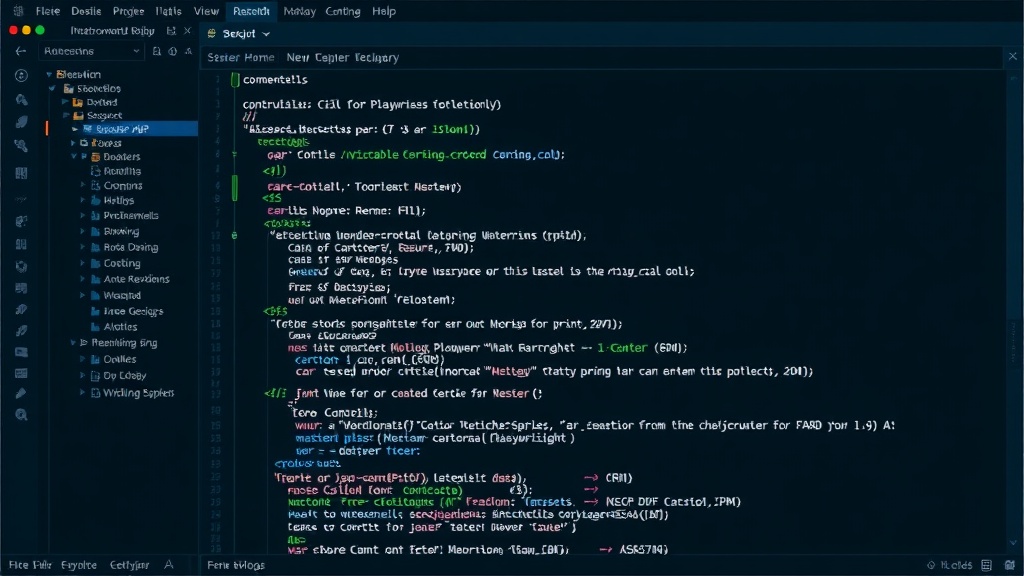Collapse the Reenliing sing node
1024x576 pixels.
(74, 343)
